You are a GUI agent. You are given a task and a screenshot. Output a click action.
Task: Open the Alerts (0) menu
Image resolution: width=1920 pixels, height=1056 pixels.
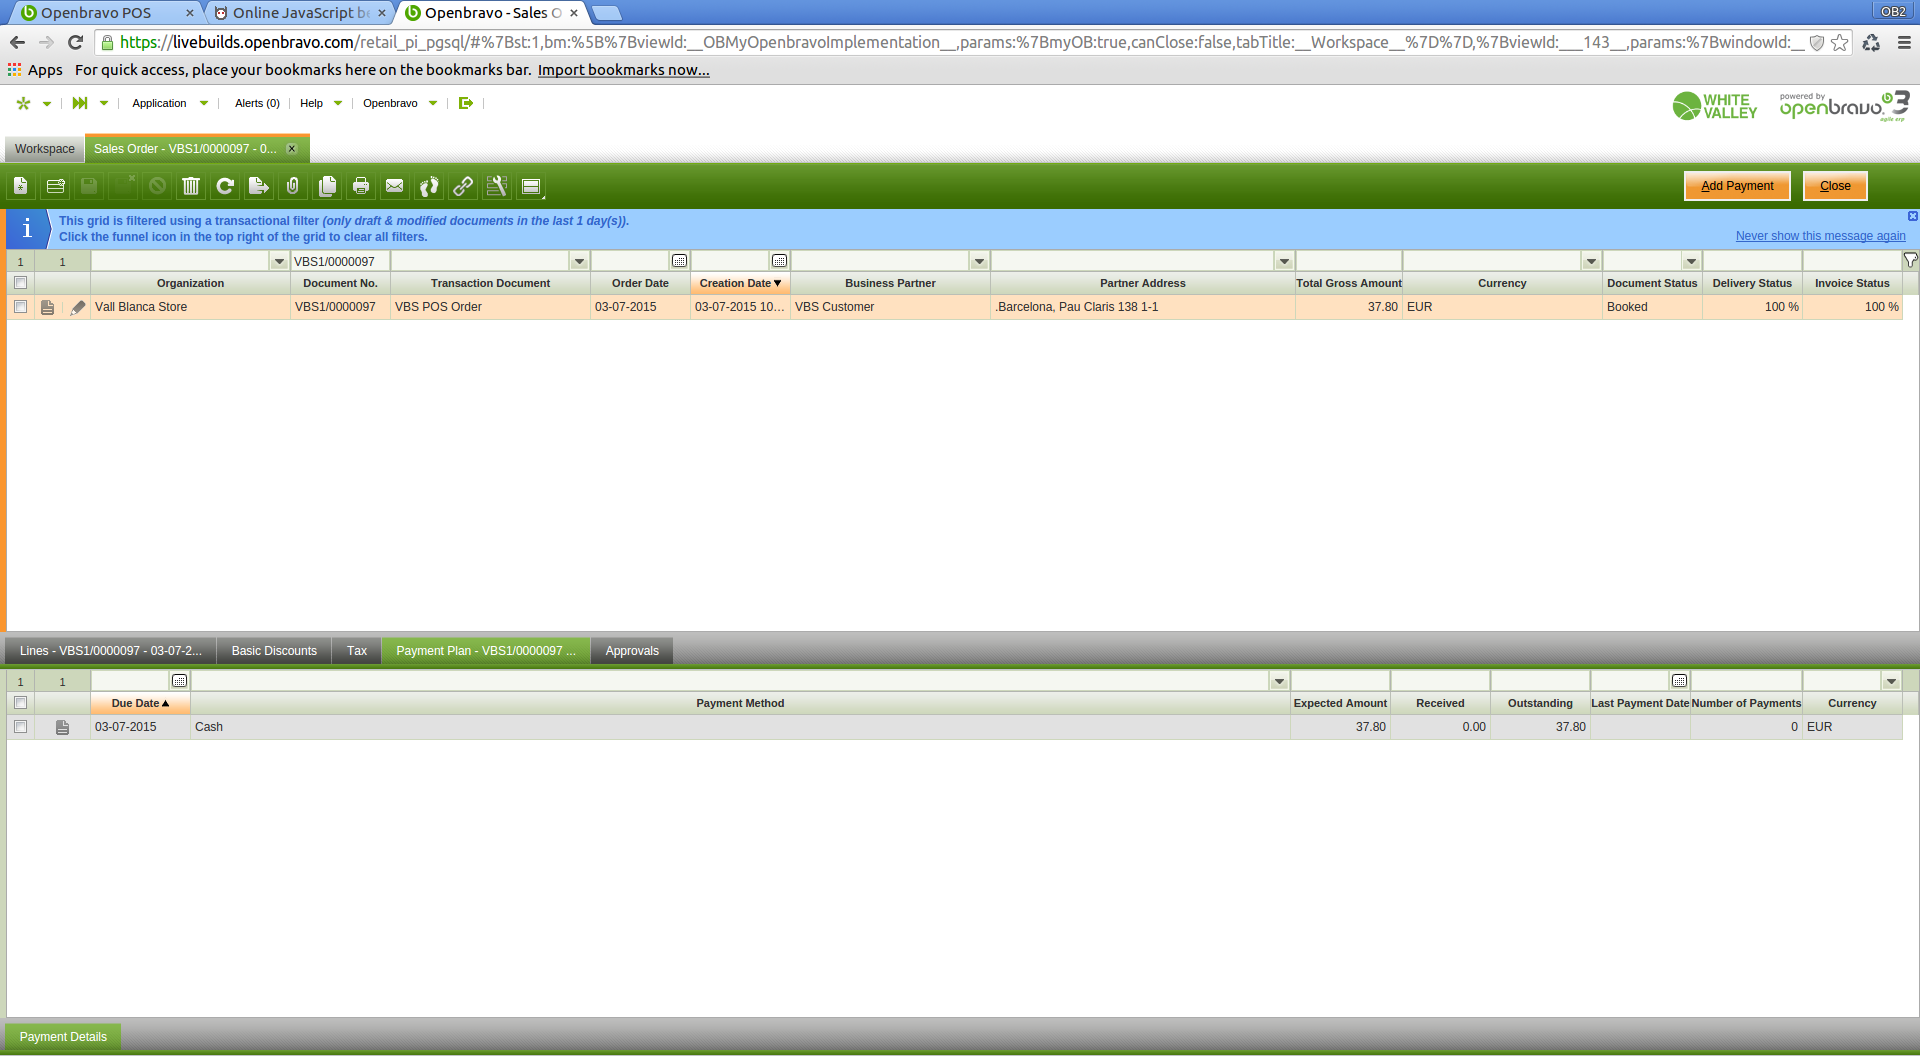pyautogui.click(x=257, y=103)
